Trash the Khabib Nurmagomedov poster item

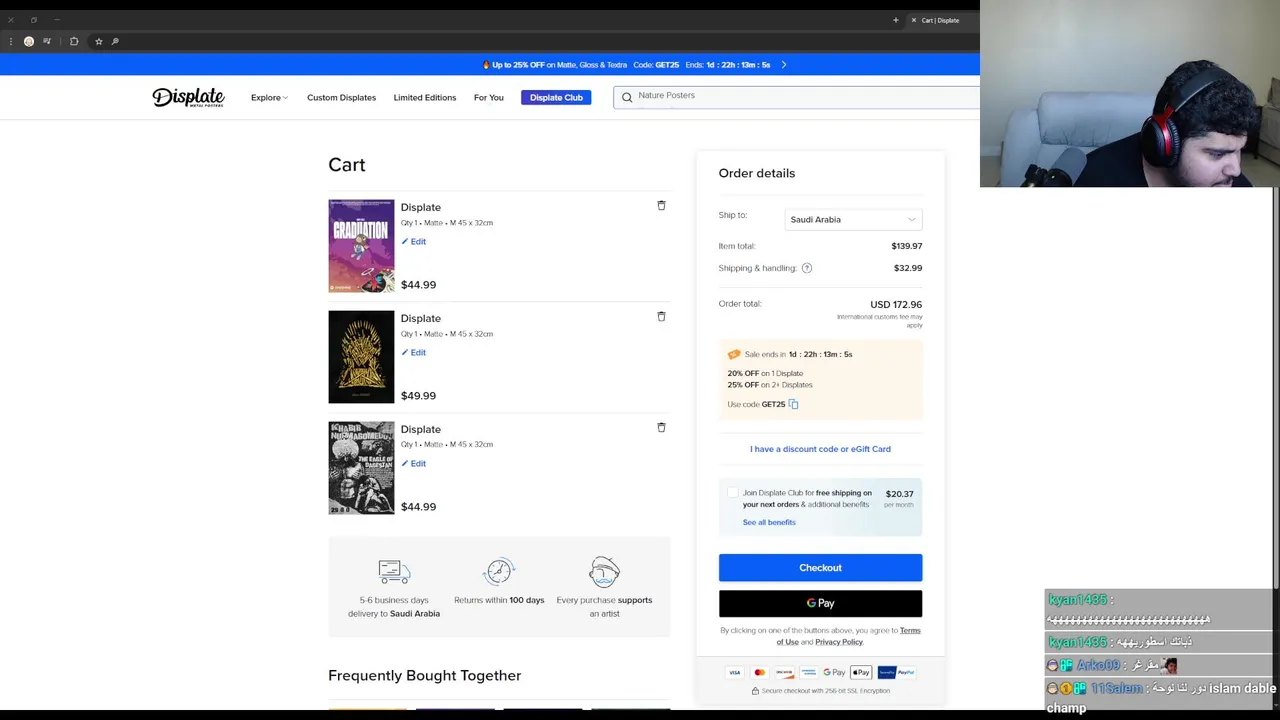[661, 427]
